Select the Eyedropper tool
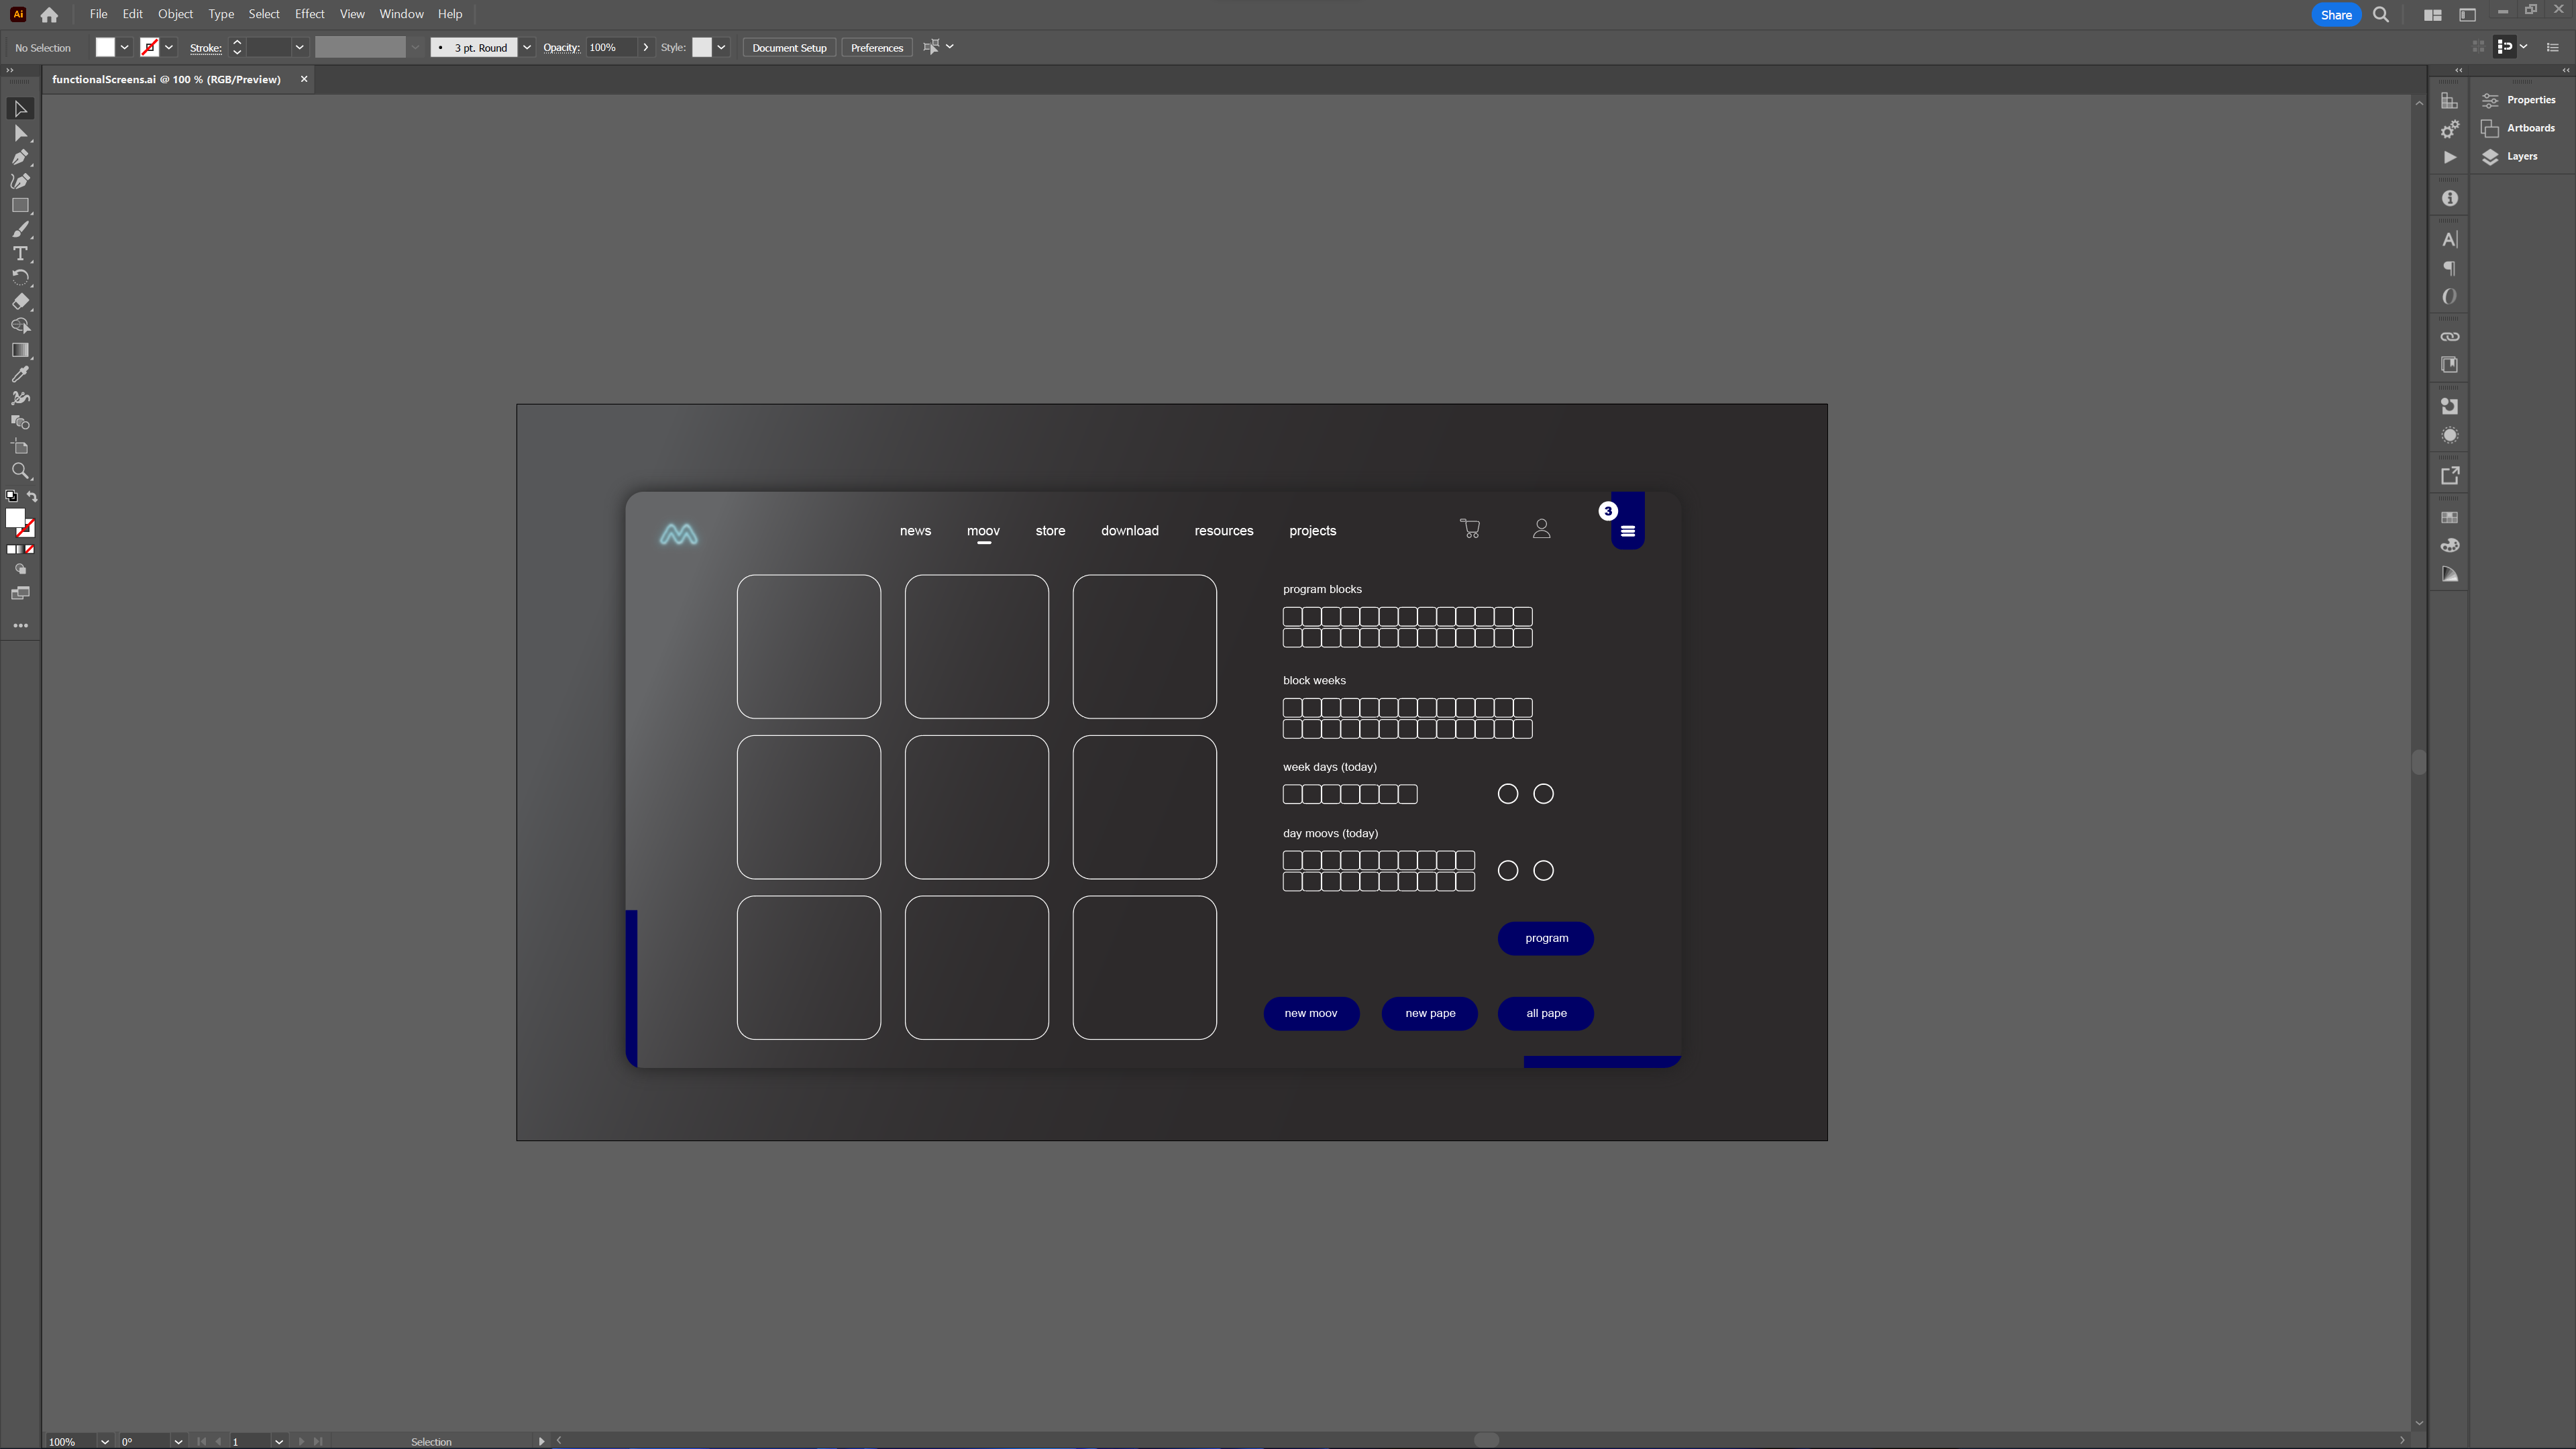The image size is (2576, 1449). point(20,374)
